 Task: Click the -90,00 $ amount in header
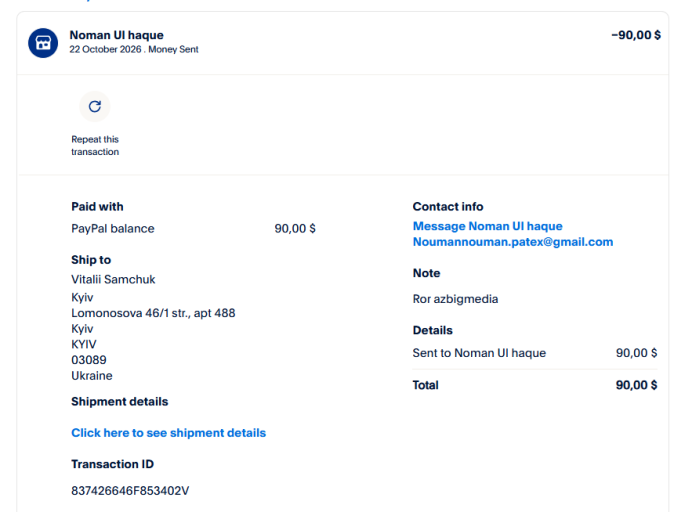click(636, 35)
